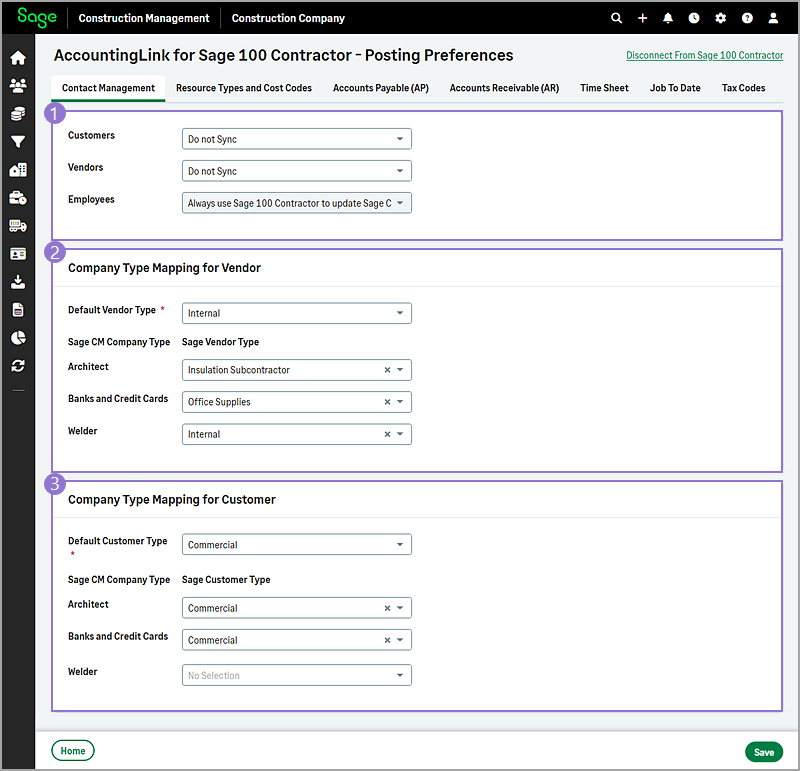Click the green Save button

point(763,752)
